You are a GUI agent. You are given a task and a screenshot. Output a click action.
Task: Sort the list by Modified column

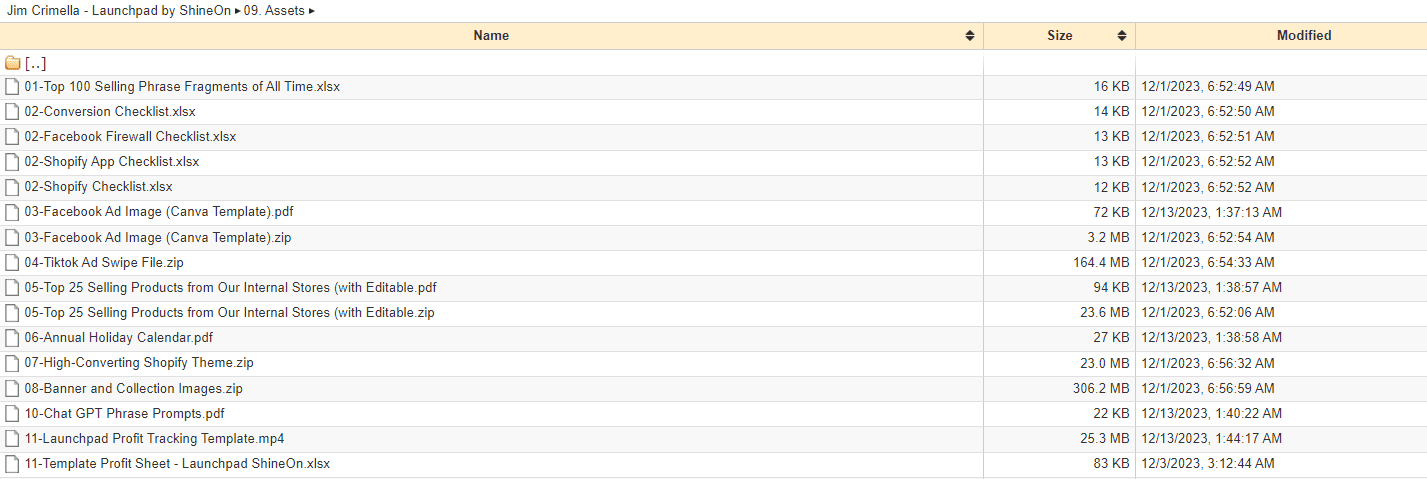click(1304, 35)
